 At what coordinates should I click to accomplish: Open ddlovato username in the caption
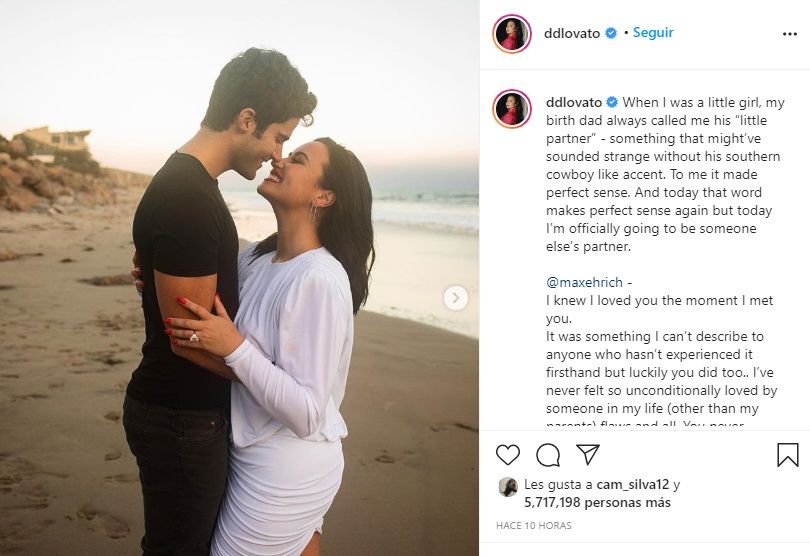pyautogui.click(x=574, y=102)
